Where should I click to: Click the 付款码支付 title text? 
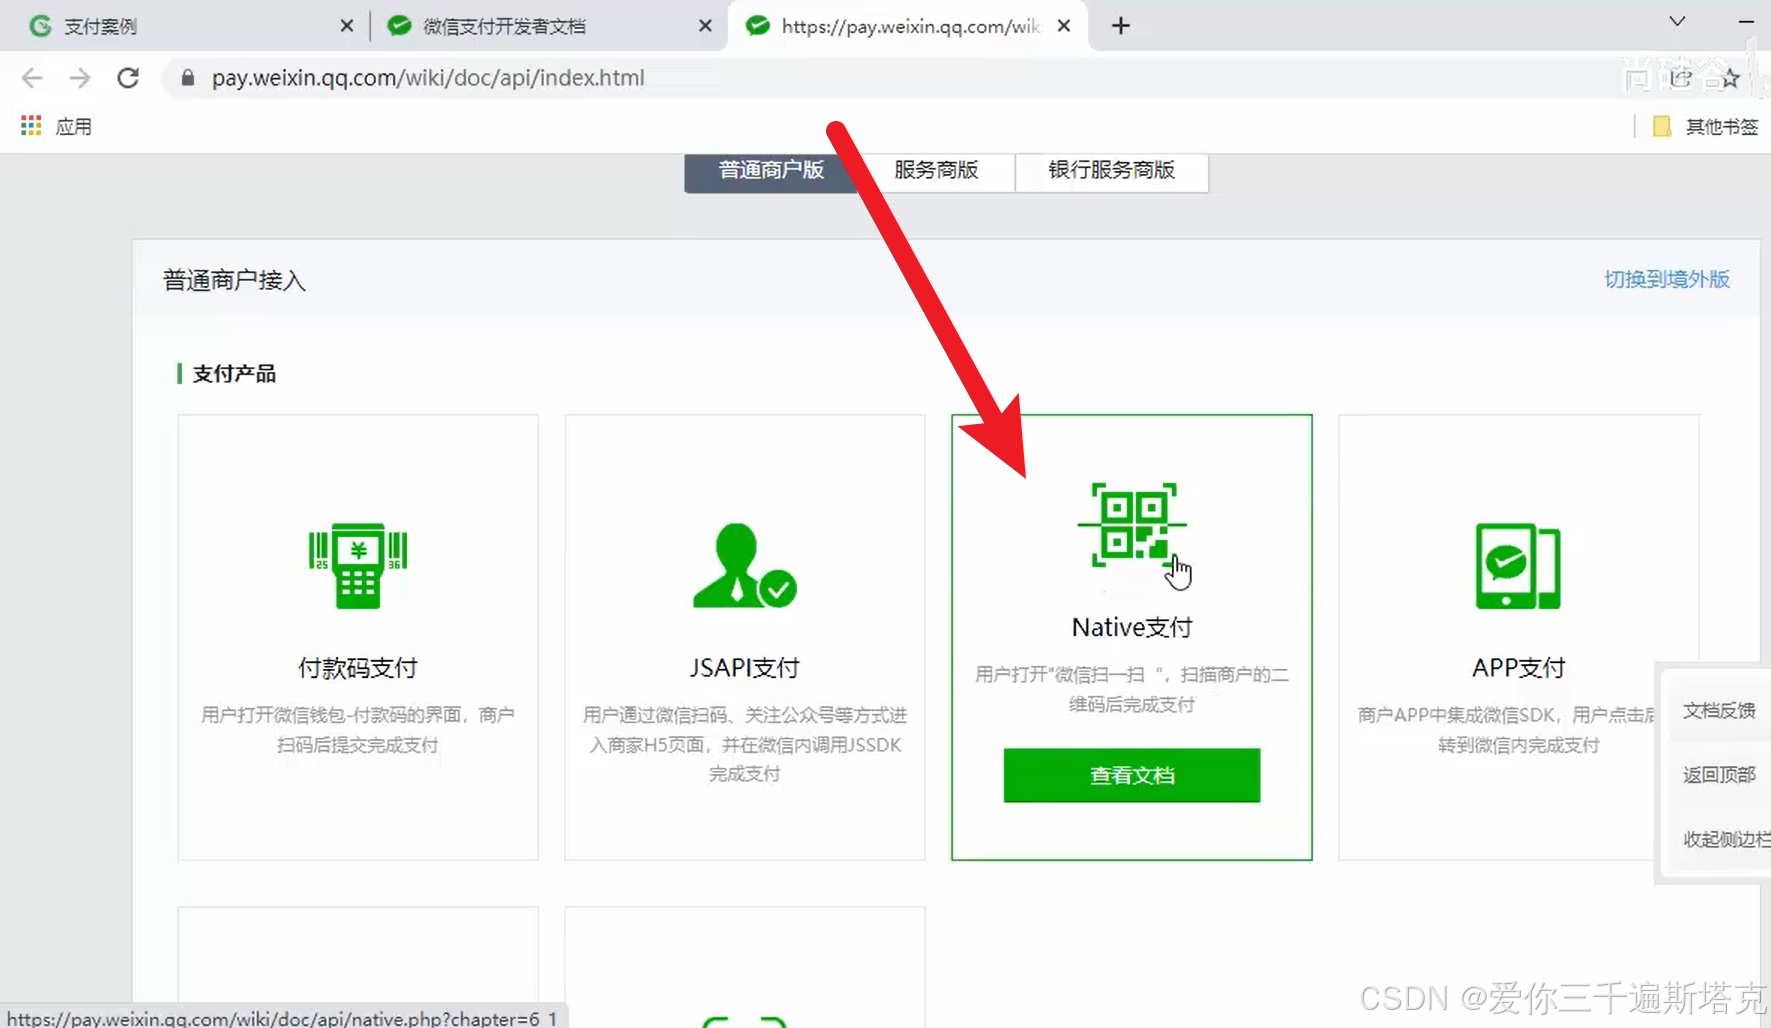357,667
